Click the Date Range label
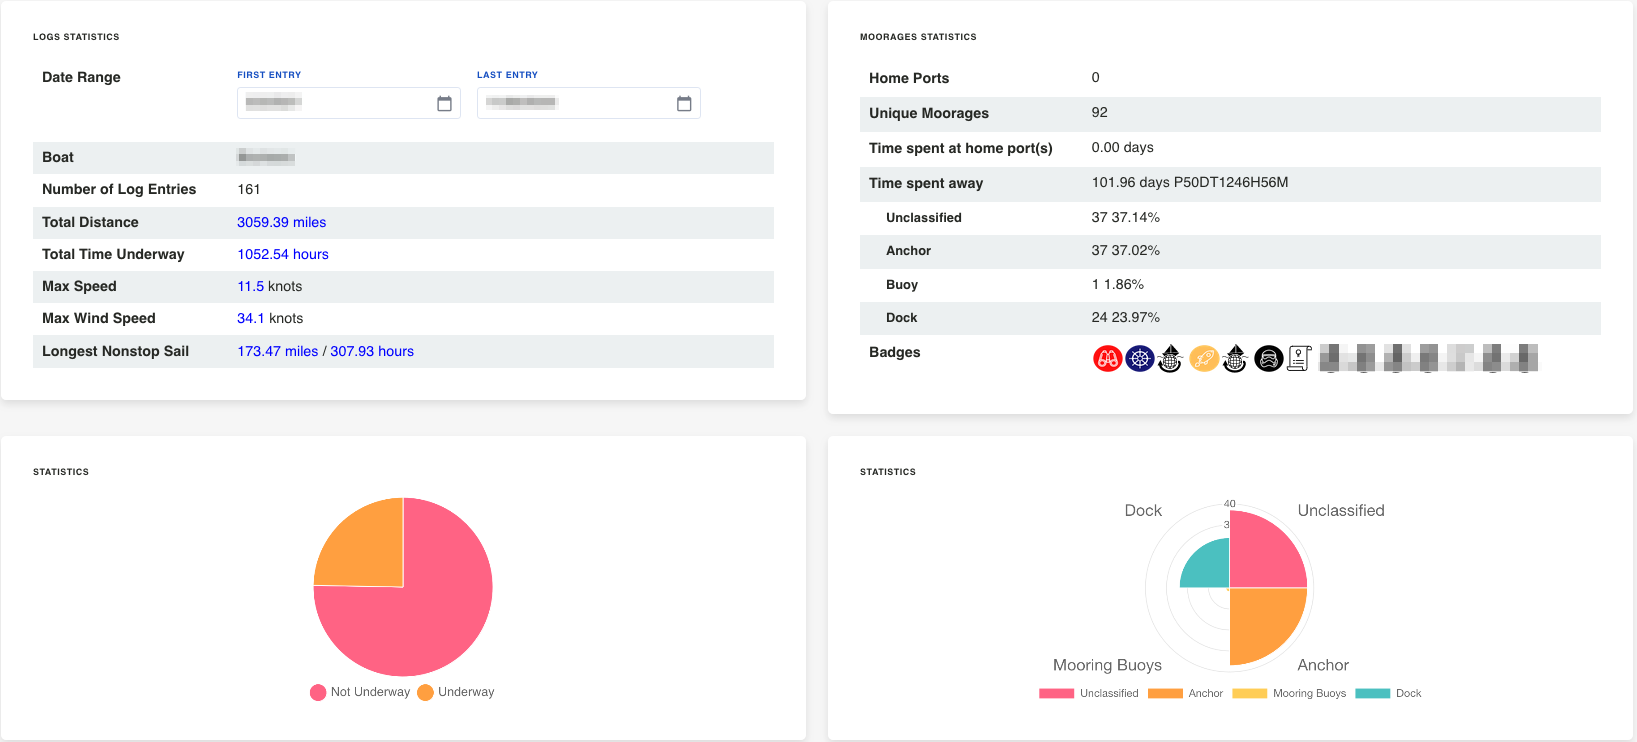 tap(81, 77)
